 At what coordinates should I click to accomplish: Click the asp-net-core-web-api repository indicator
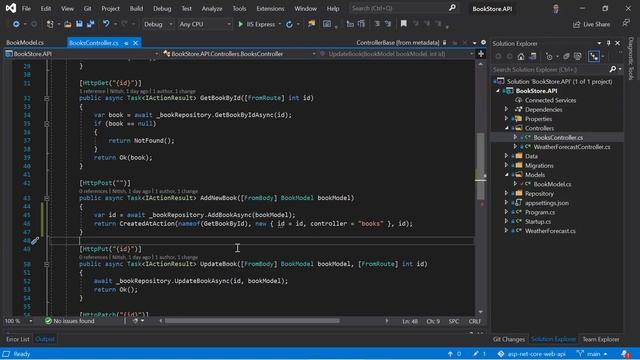532,354
